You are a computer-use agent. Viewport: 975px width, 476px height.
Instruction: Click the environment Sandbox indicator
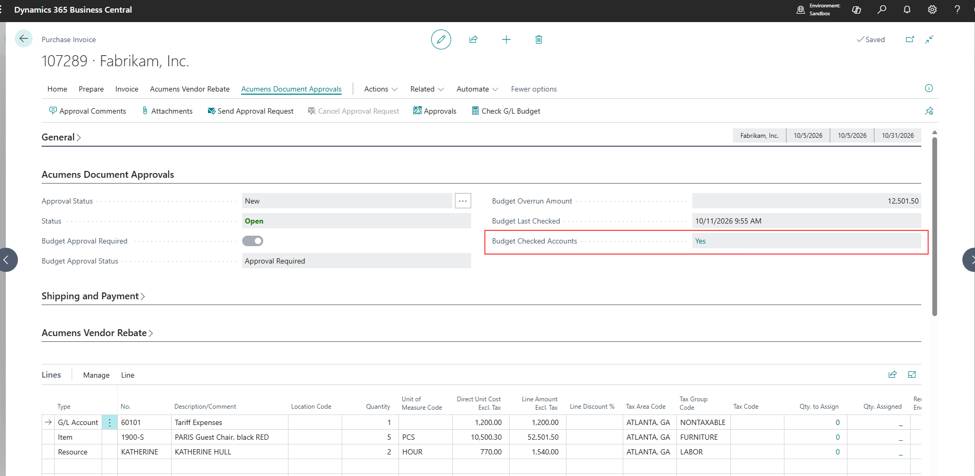819,10
